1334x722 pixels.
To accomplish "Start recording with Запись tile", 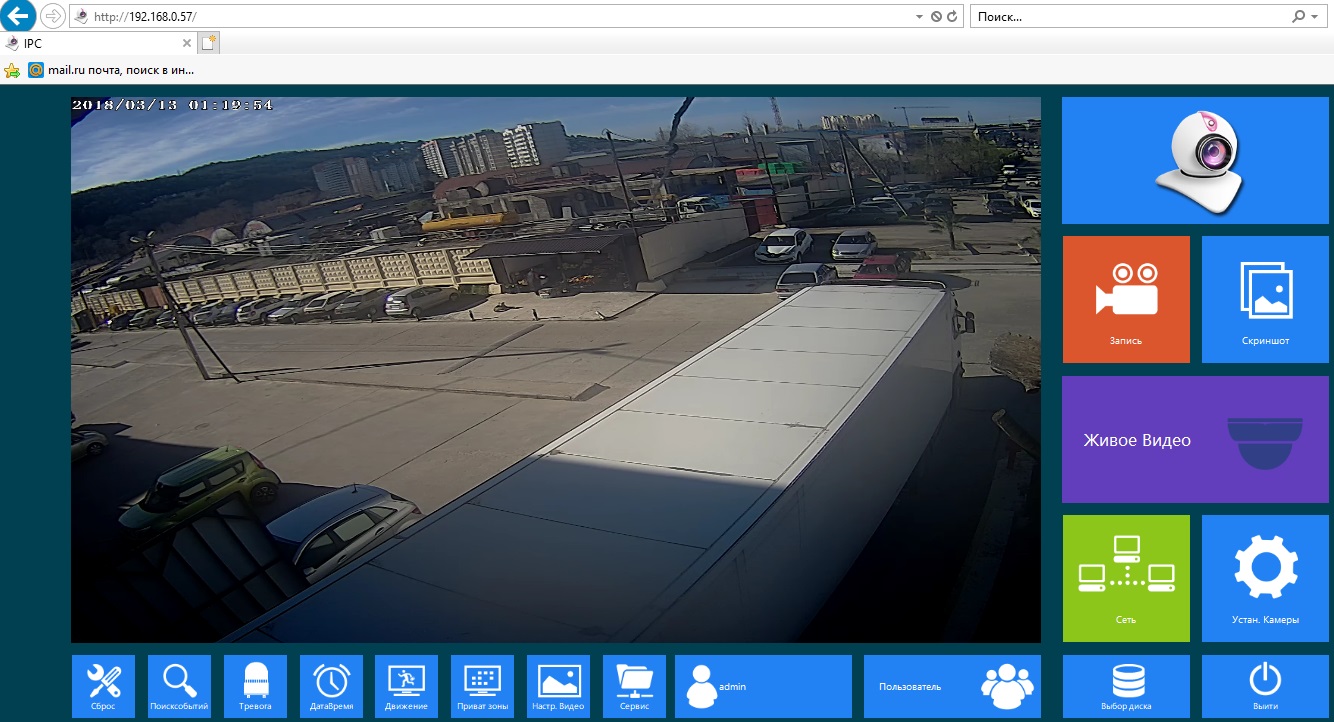I will 1125,299.
